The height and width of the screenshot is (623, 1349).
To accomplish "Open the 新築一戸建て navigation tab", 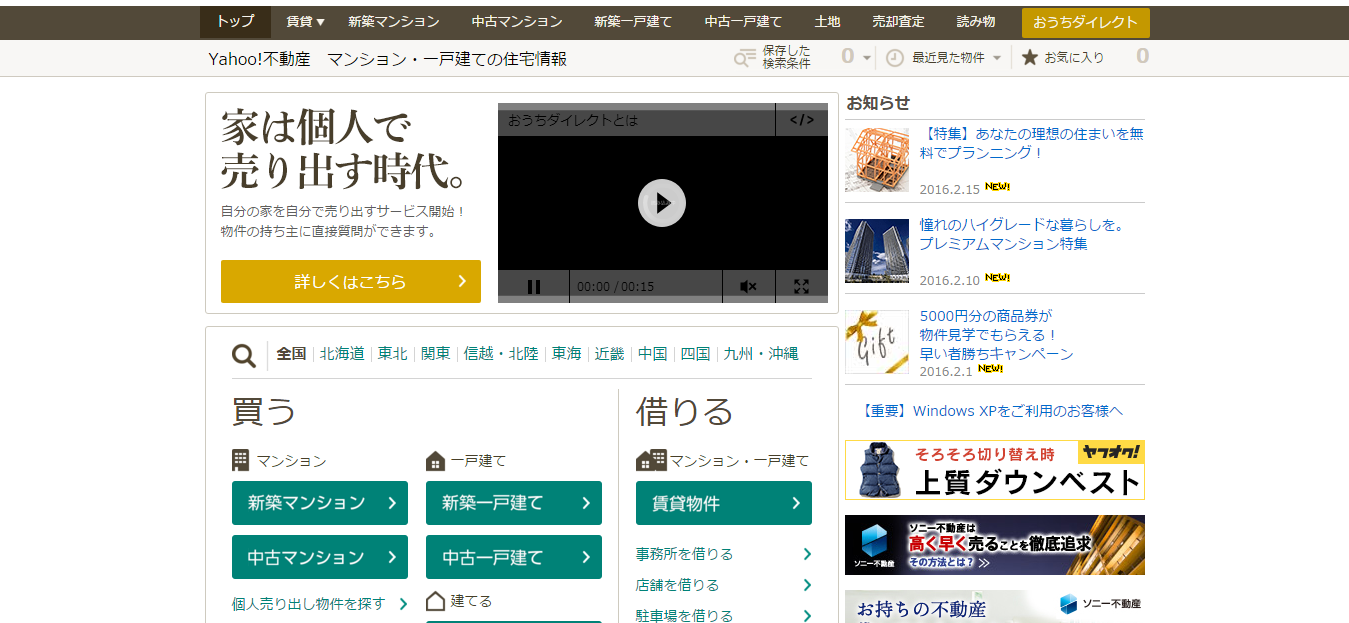I will click(x=633, y=21).
